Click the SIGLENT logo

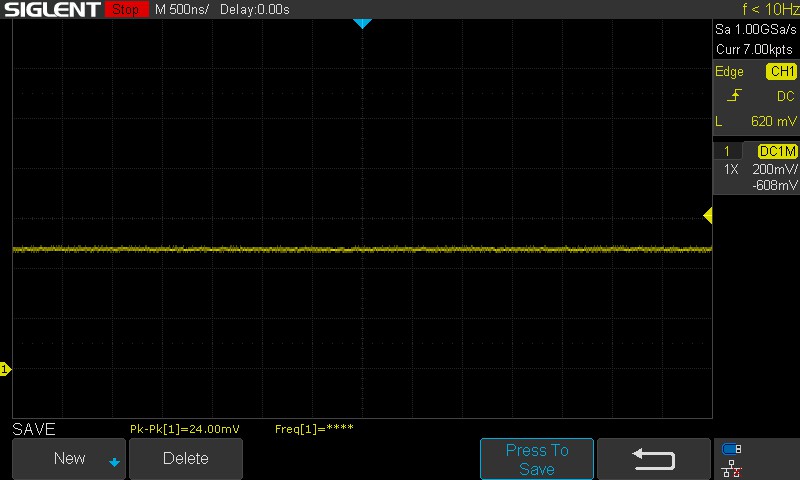coord(52,9)
